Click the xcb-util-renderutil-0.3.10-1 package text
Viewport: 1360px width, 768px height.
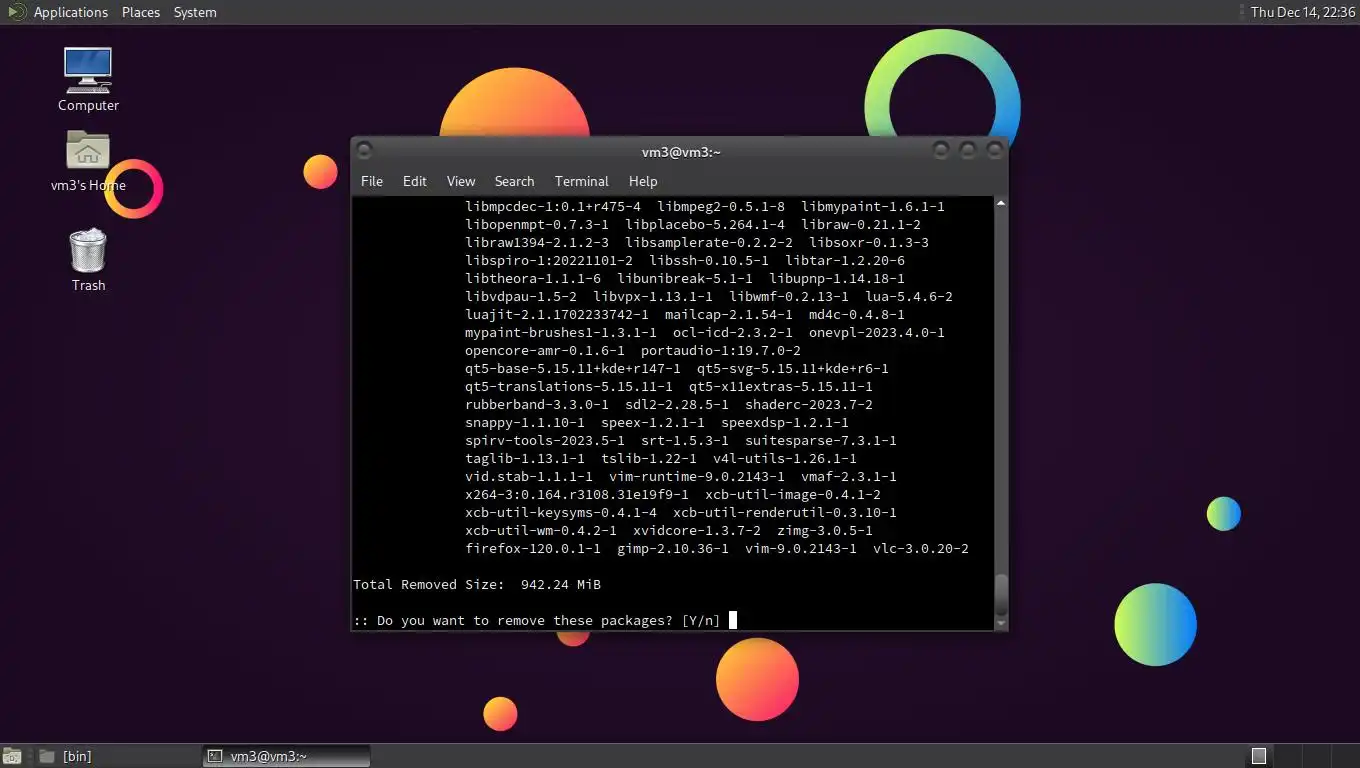pos(785,513)
